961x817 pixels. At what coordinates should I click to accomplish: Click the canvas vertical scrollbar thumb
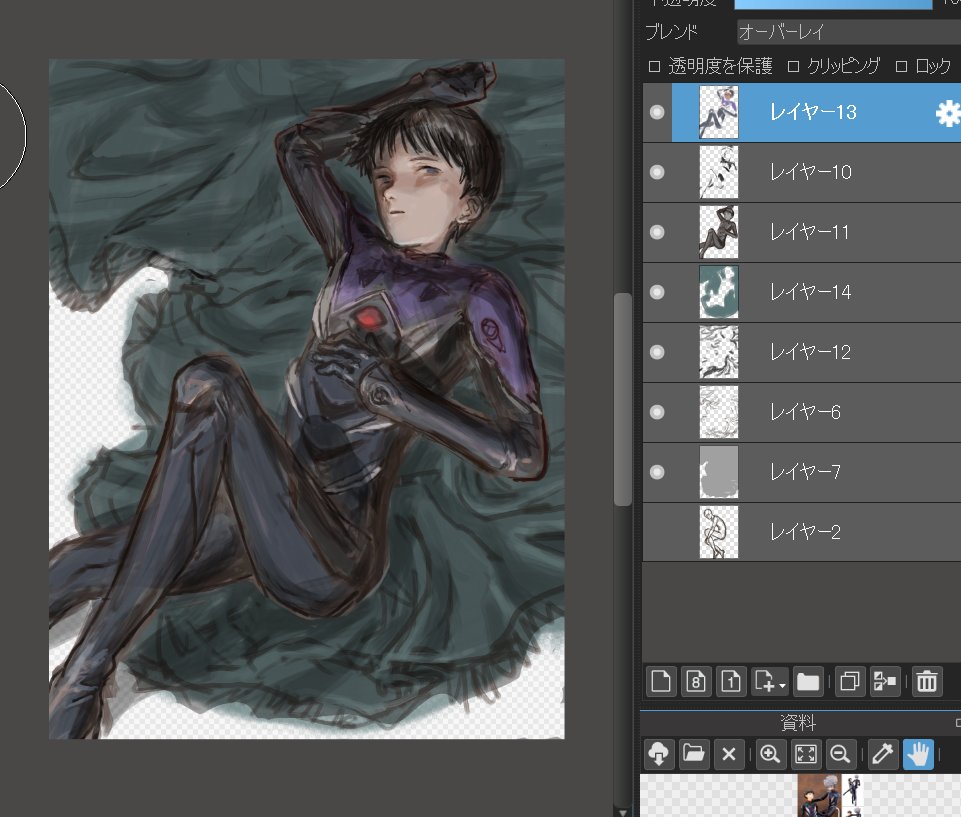point(623,400)
